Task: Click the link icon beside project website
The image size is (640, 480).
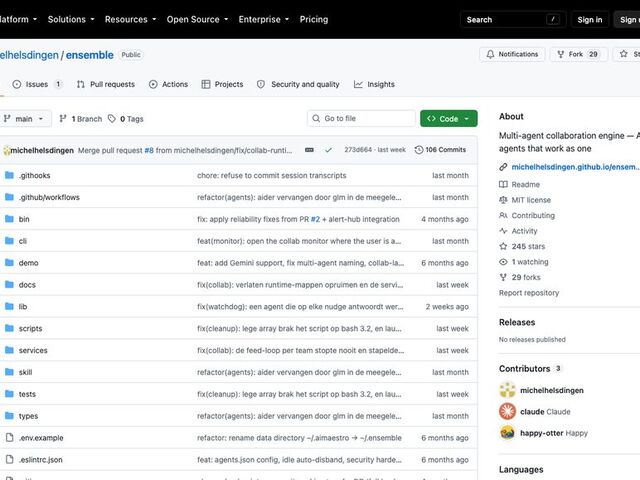Action: coord(503,167)
